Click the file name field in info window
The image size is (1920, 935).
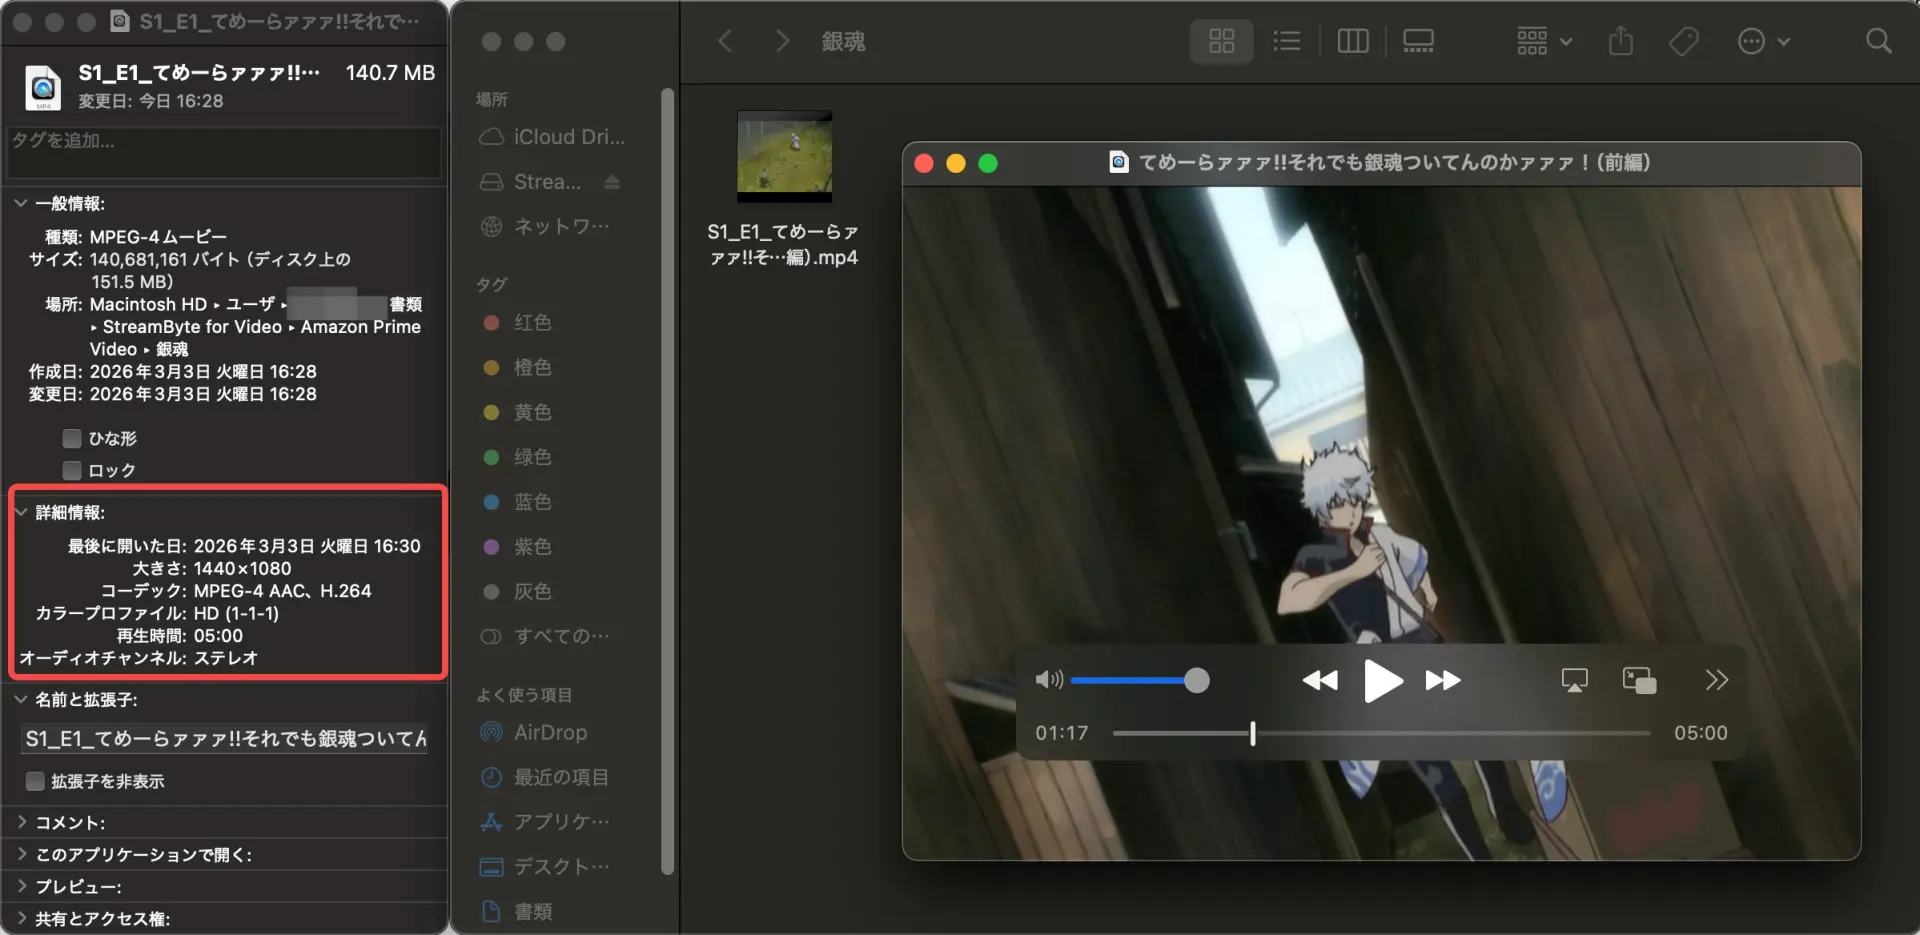click(x=224, y=739)
